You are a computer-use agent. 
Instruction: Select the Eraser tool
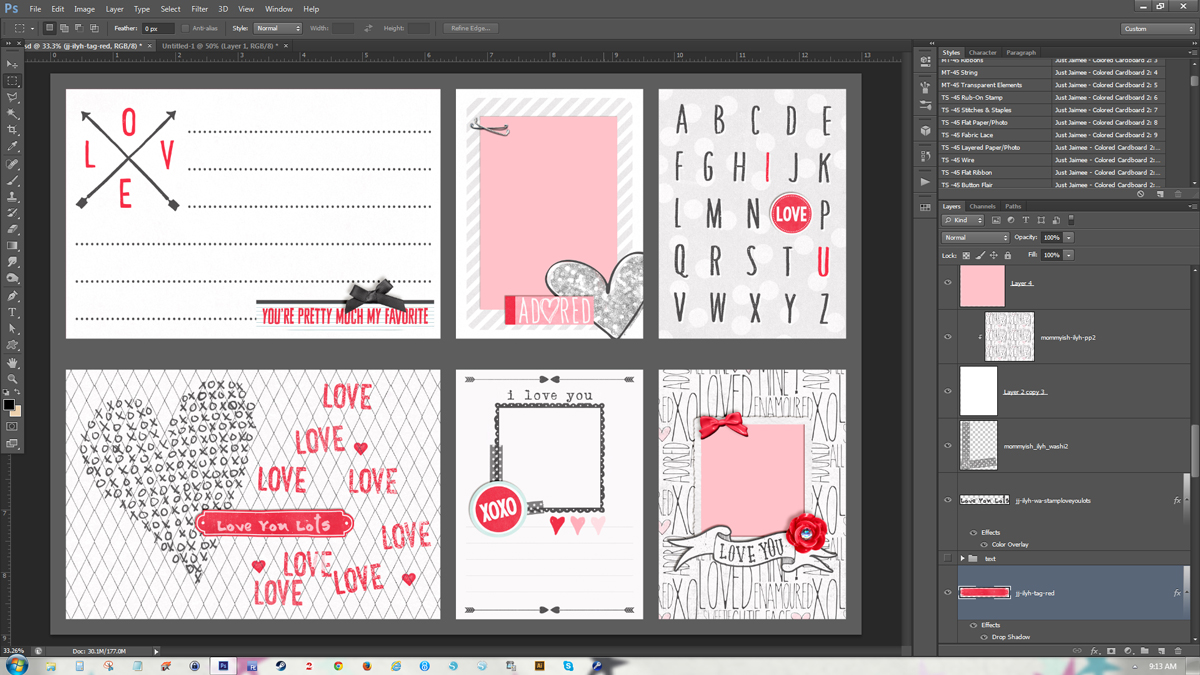tap(13, 230)
